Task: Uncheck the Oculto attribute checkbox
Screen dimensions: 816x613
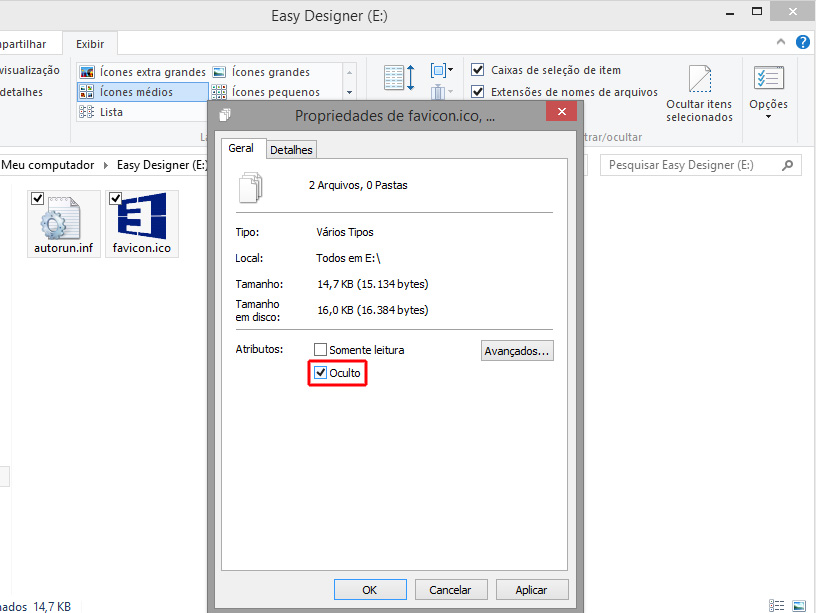Action: point(321,373)
